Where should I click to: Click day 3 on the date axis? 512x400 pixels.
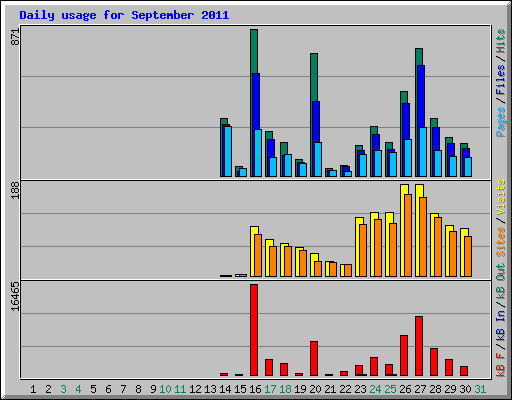(63, 389)
